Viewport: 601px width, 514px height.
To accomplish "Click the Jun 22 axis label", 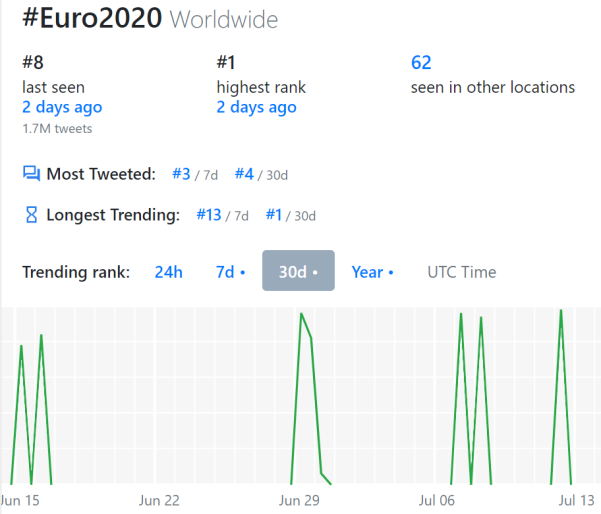I will point(159,499).
